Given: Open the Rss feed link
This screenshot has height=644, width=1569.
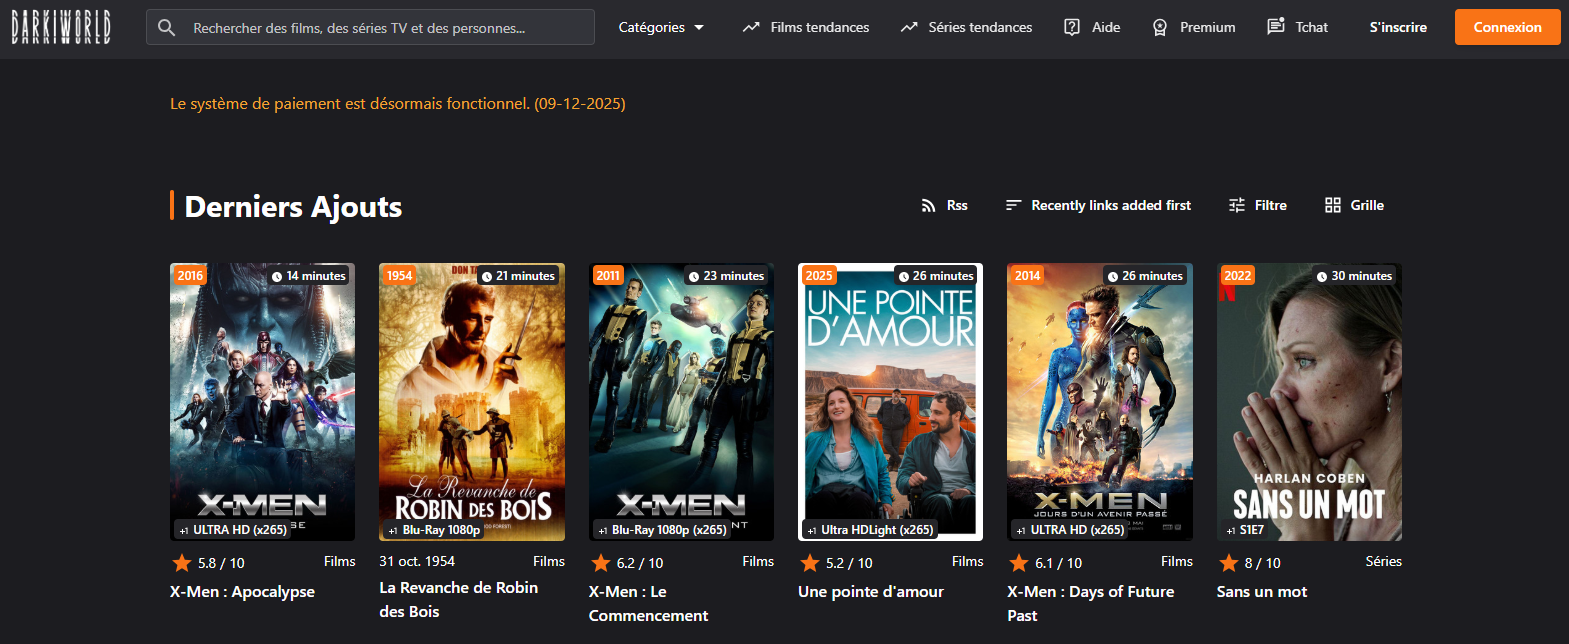Looking at the screenshot, I should point(944,205).
